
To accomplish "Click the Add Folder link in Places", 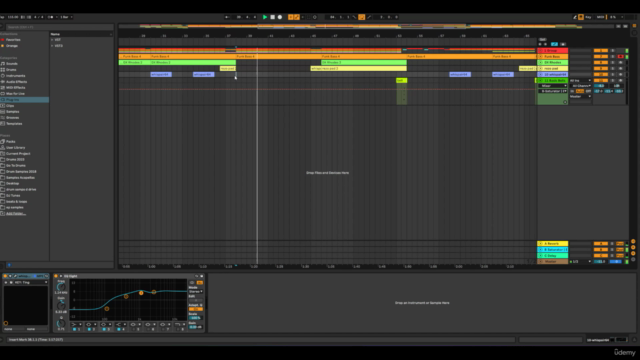I will tap(16, 213).
